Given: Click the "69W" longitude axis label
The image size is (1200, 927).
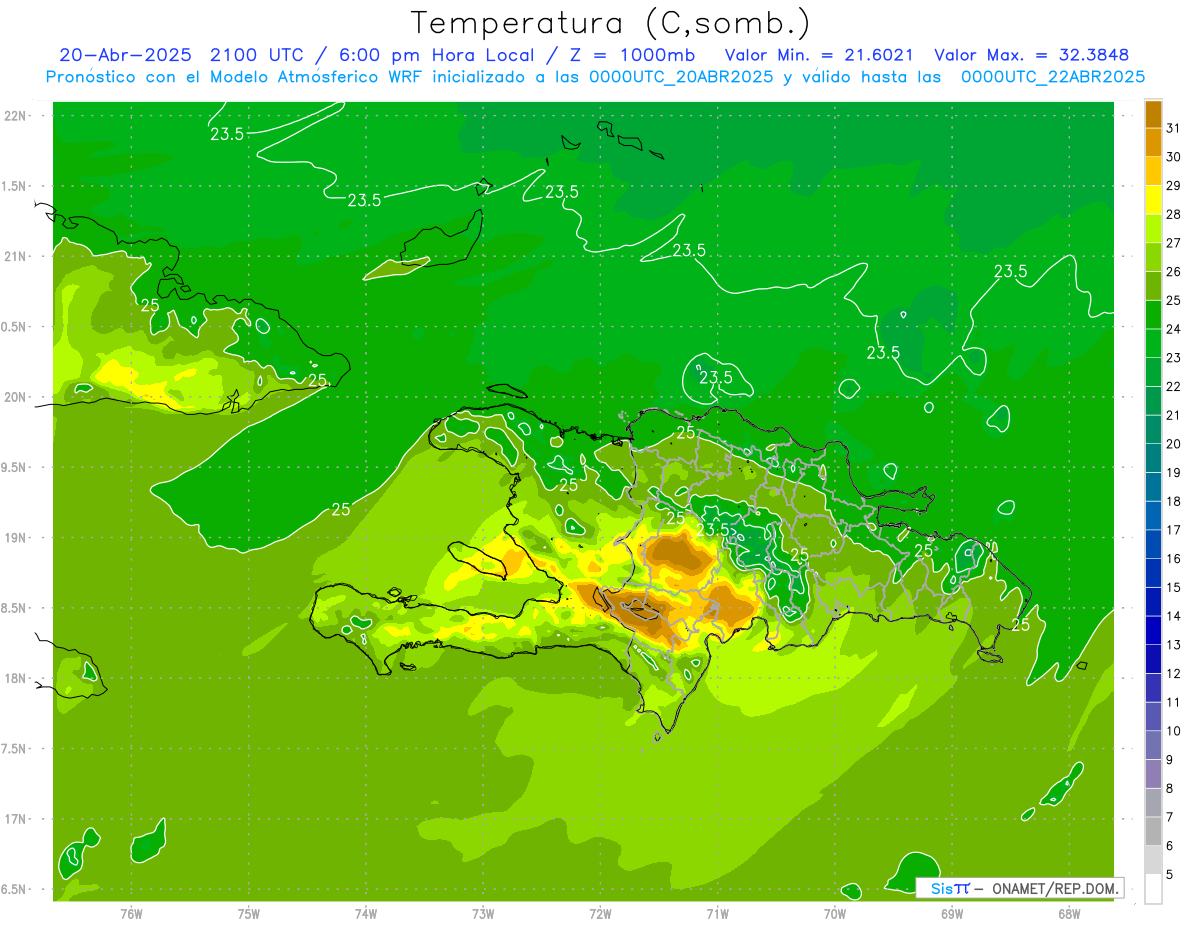Looking at the screenshot, I should tap(952, 914).
